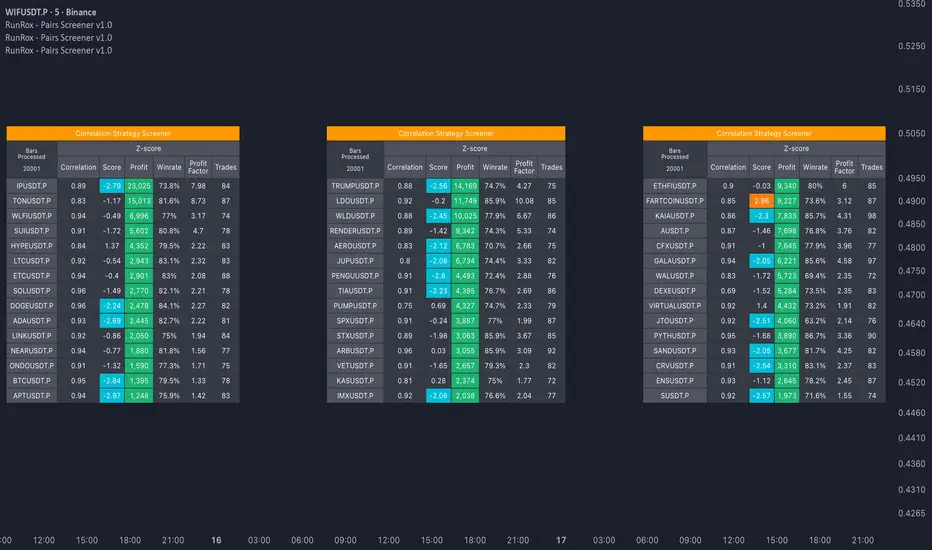The image size is (932, 550).
Task: Click the green 23,025 profit cell
Action: coord(138,185)
